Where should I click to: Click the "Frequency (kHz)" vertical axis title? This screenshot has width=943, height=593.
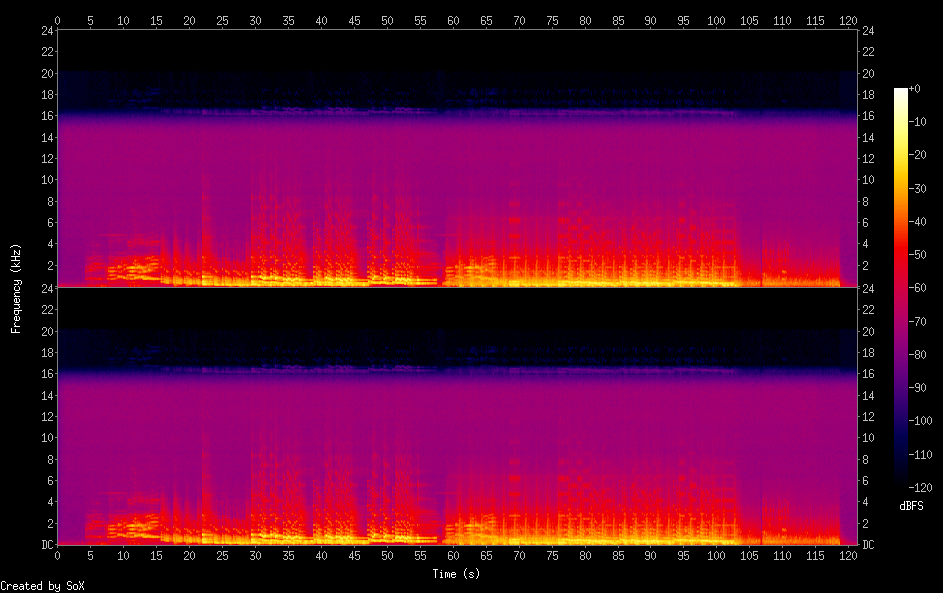16,289
